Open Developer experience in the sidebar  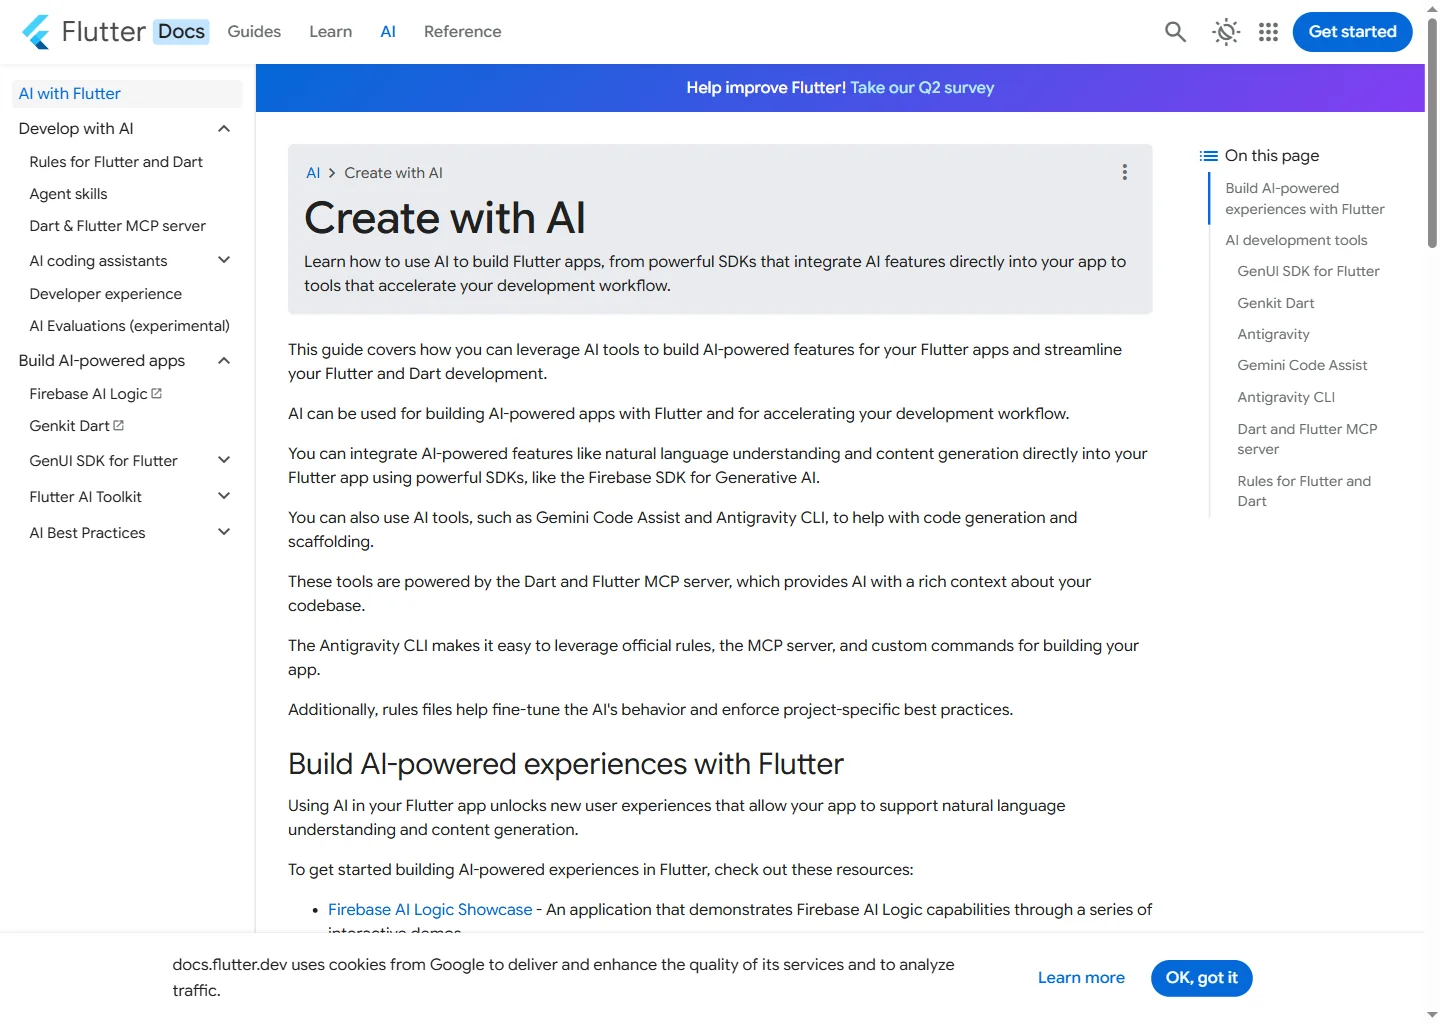click(106, 294)
